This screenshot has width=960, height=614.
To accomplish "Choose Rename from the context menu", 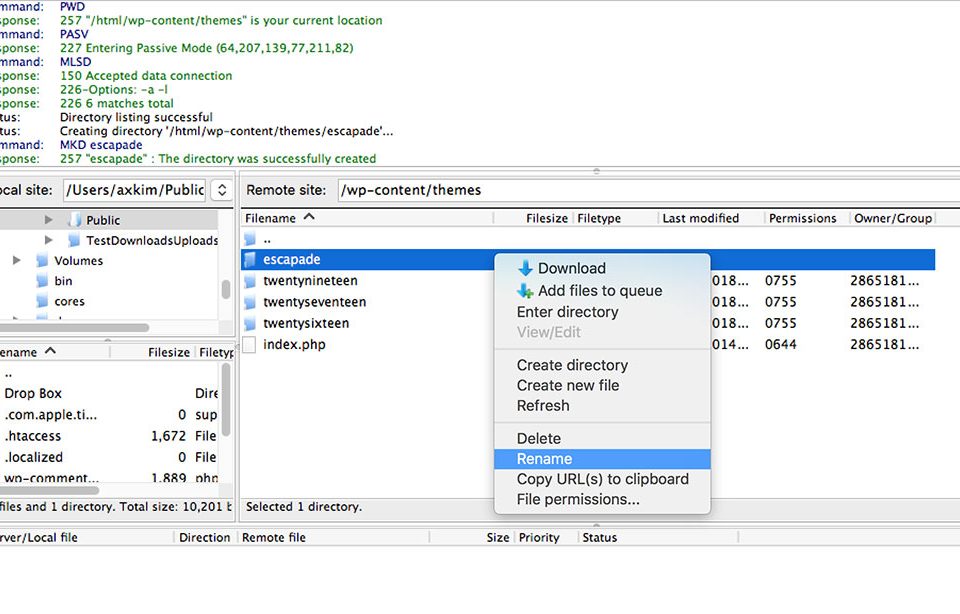I will [544, 459].
